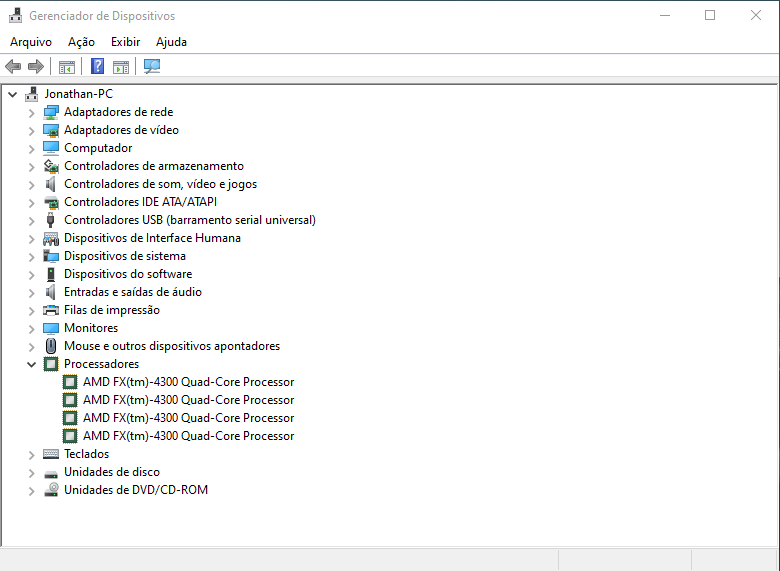The width and height of the screenshot is (780, 571).
Task: Select Entradas e saídas de áudio label
Action: point(133,292)
